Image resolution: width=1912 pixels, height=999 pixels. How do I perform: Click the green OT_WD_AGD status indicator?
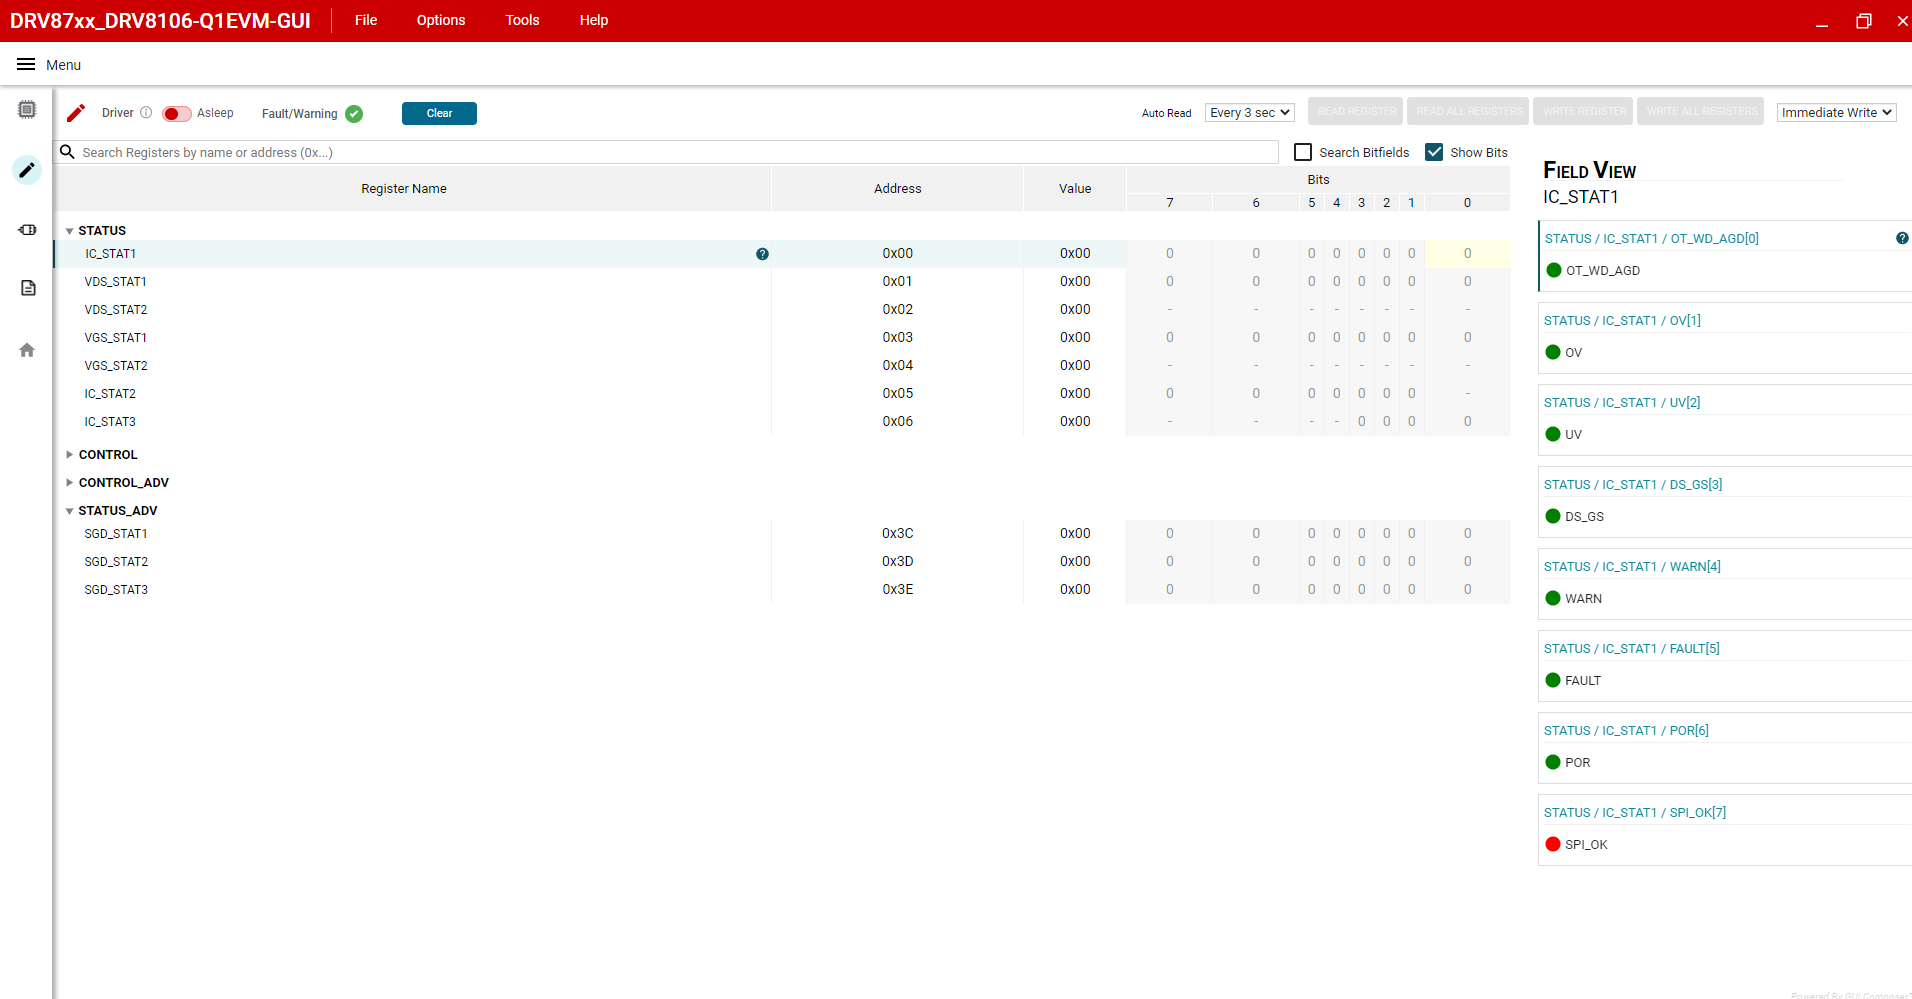1554,270
